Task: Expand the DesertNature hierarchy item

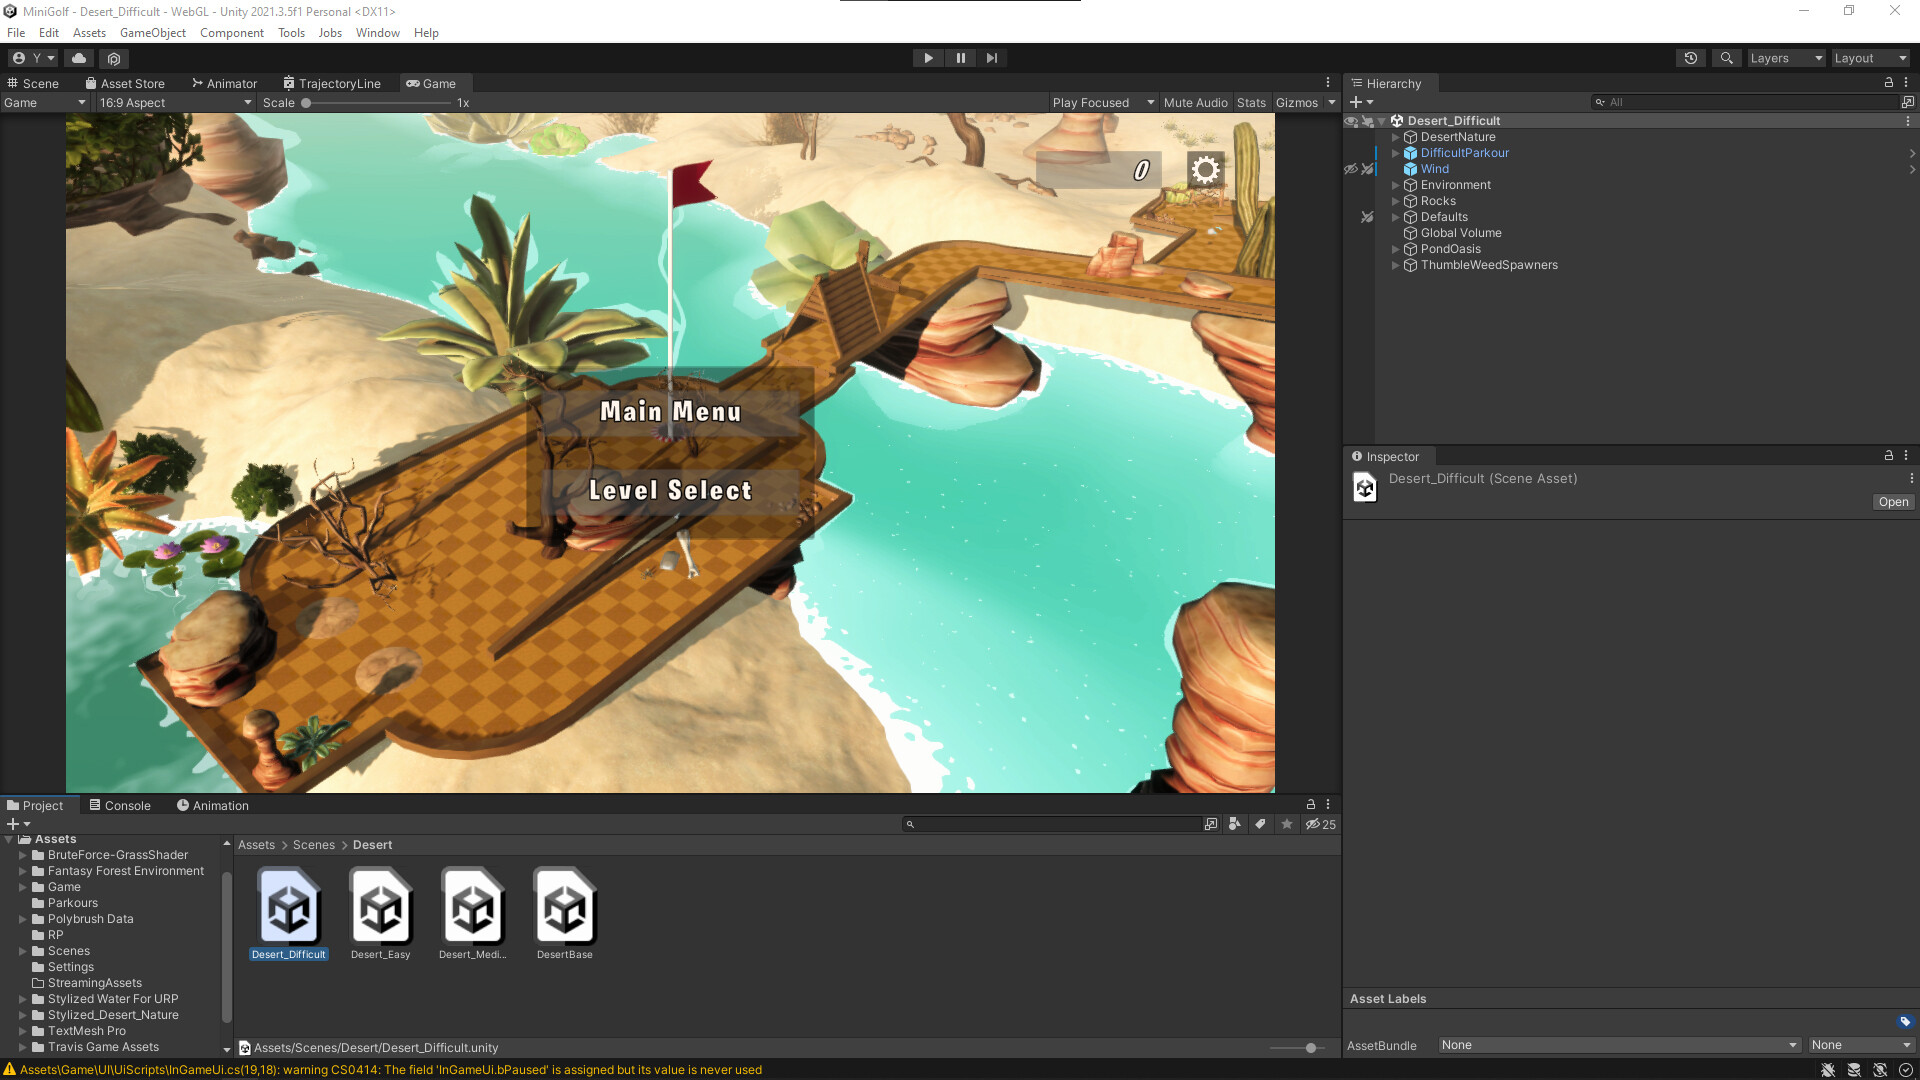Action: 1396,137
